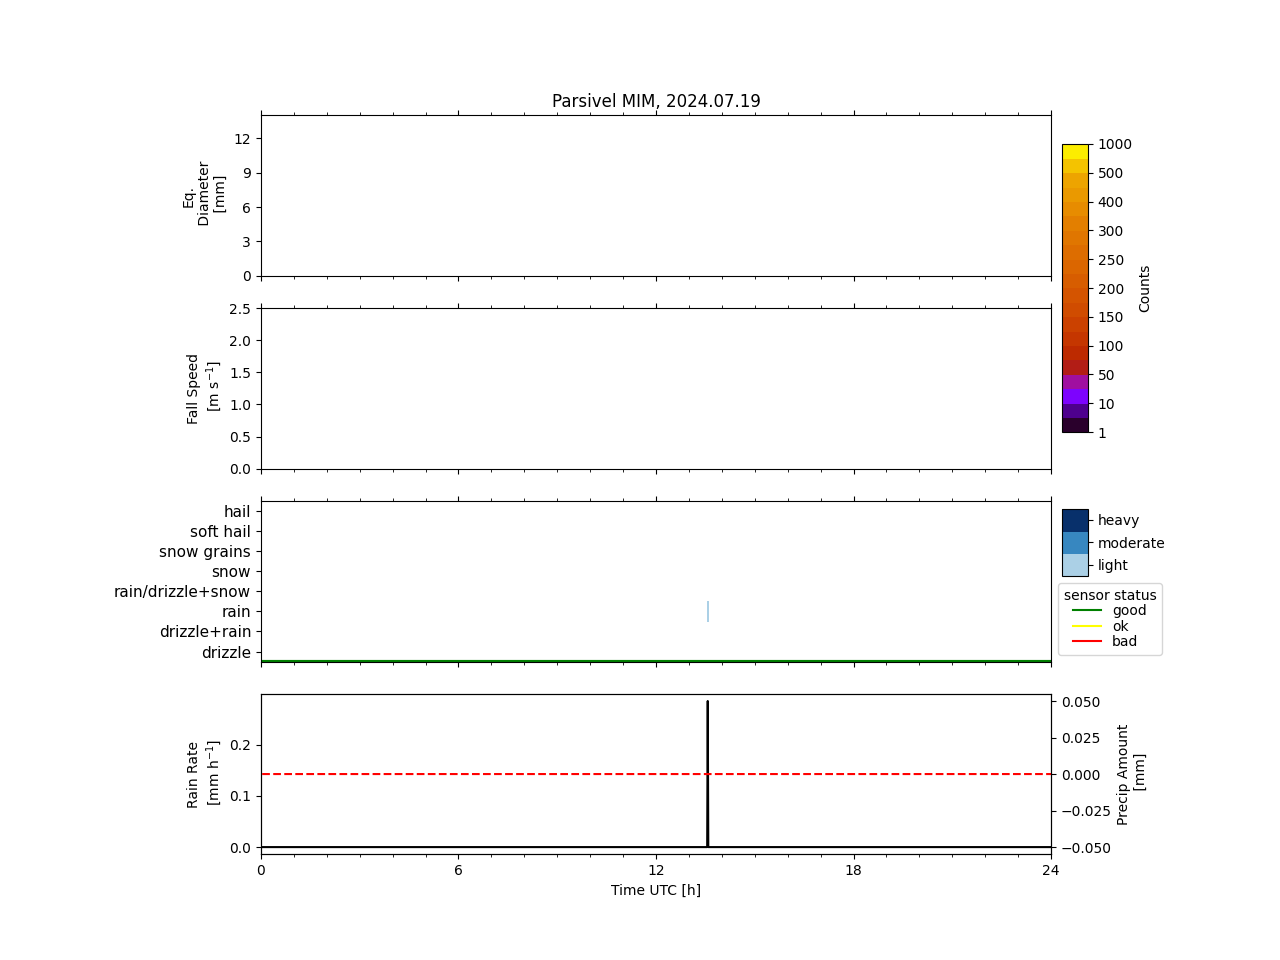1280x960 pixels.
Task: Click the black rain rate spike peak
Action: click(x=707, y=703)
